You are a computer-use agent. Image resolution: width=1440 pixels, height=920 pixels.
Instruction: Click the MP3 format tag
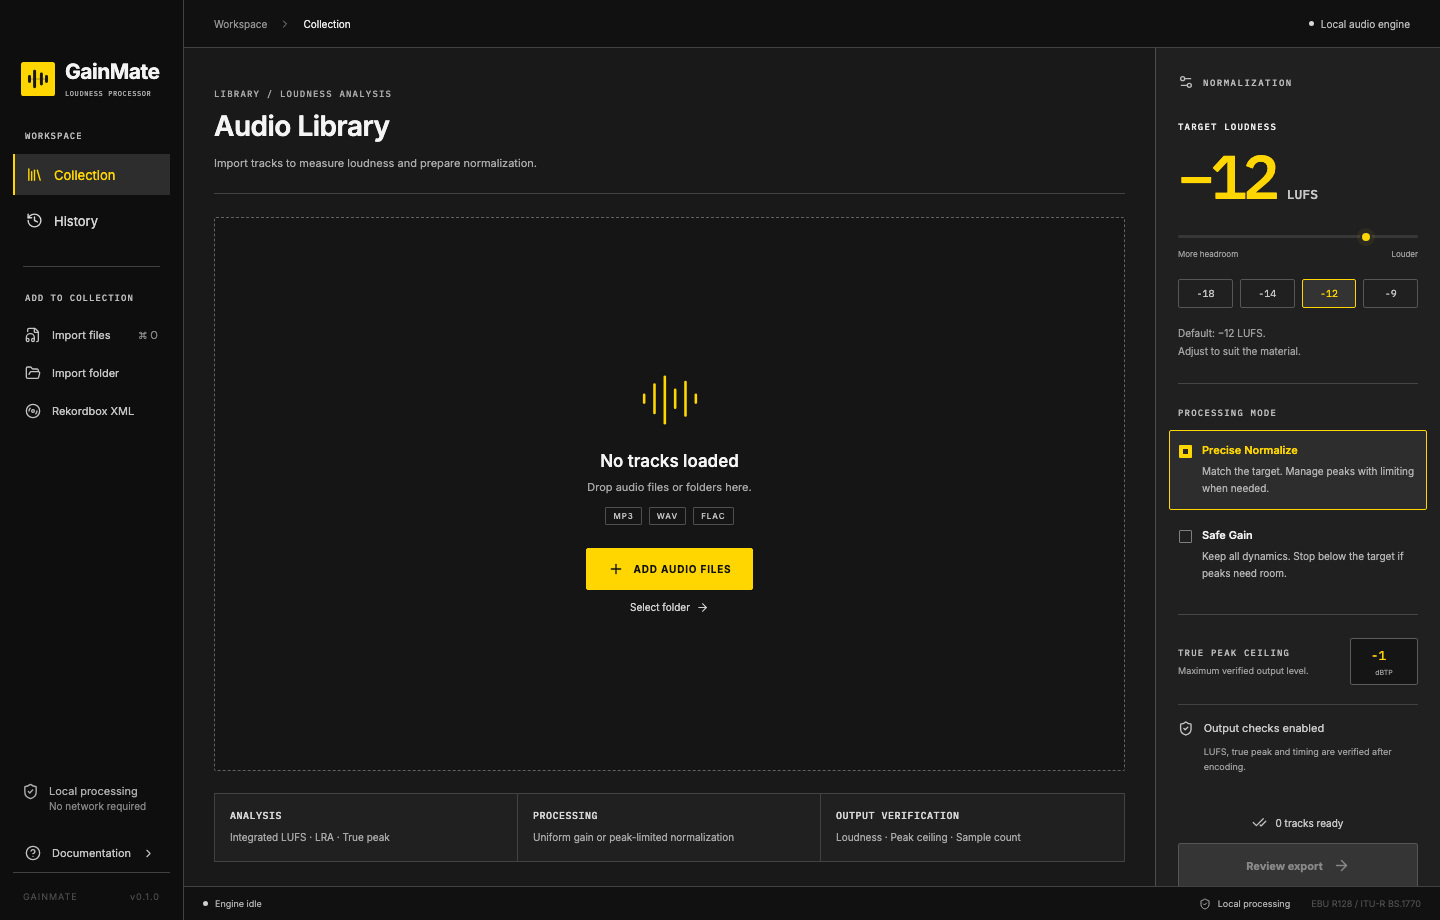pyautogui.click(x=623, y=516)
